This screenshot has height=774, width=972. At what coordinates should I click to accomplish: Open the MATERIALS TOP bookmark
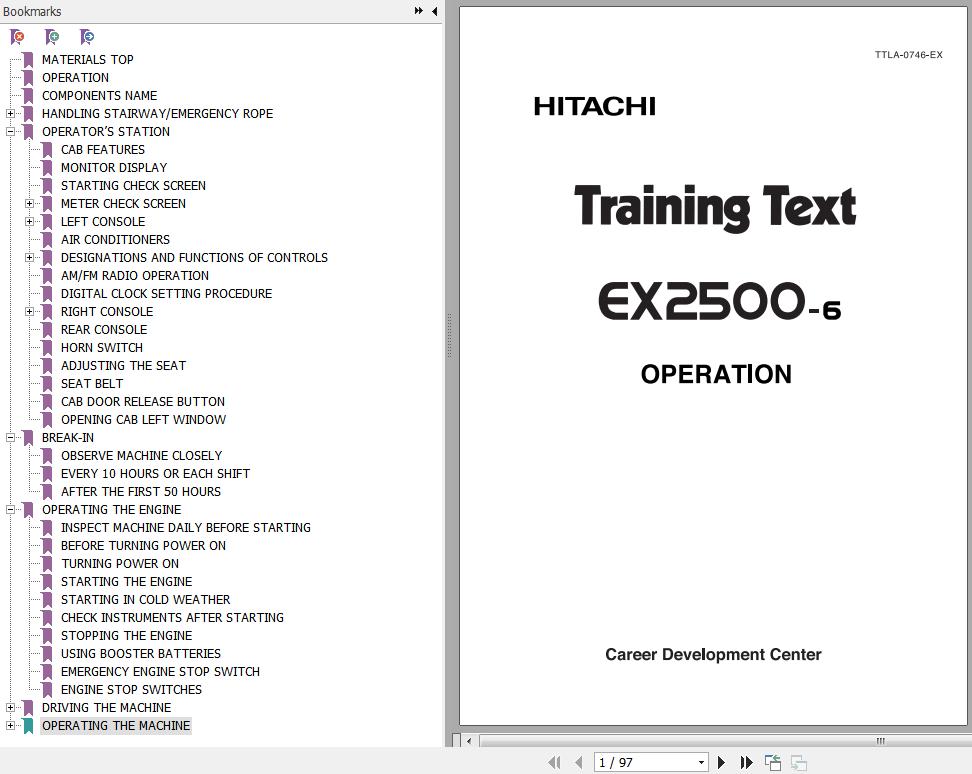(x=87, y=59)
